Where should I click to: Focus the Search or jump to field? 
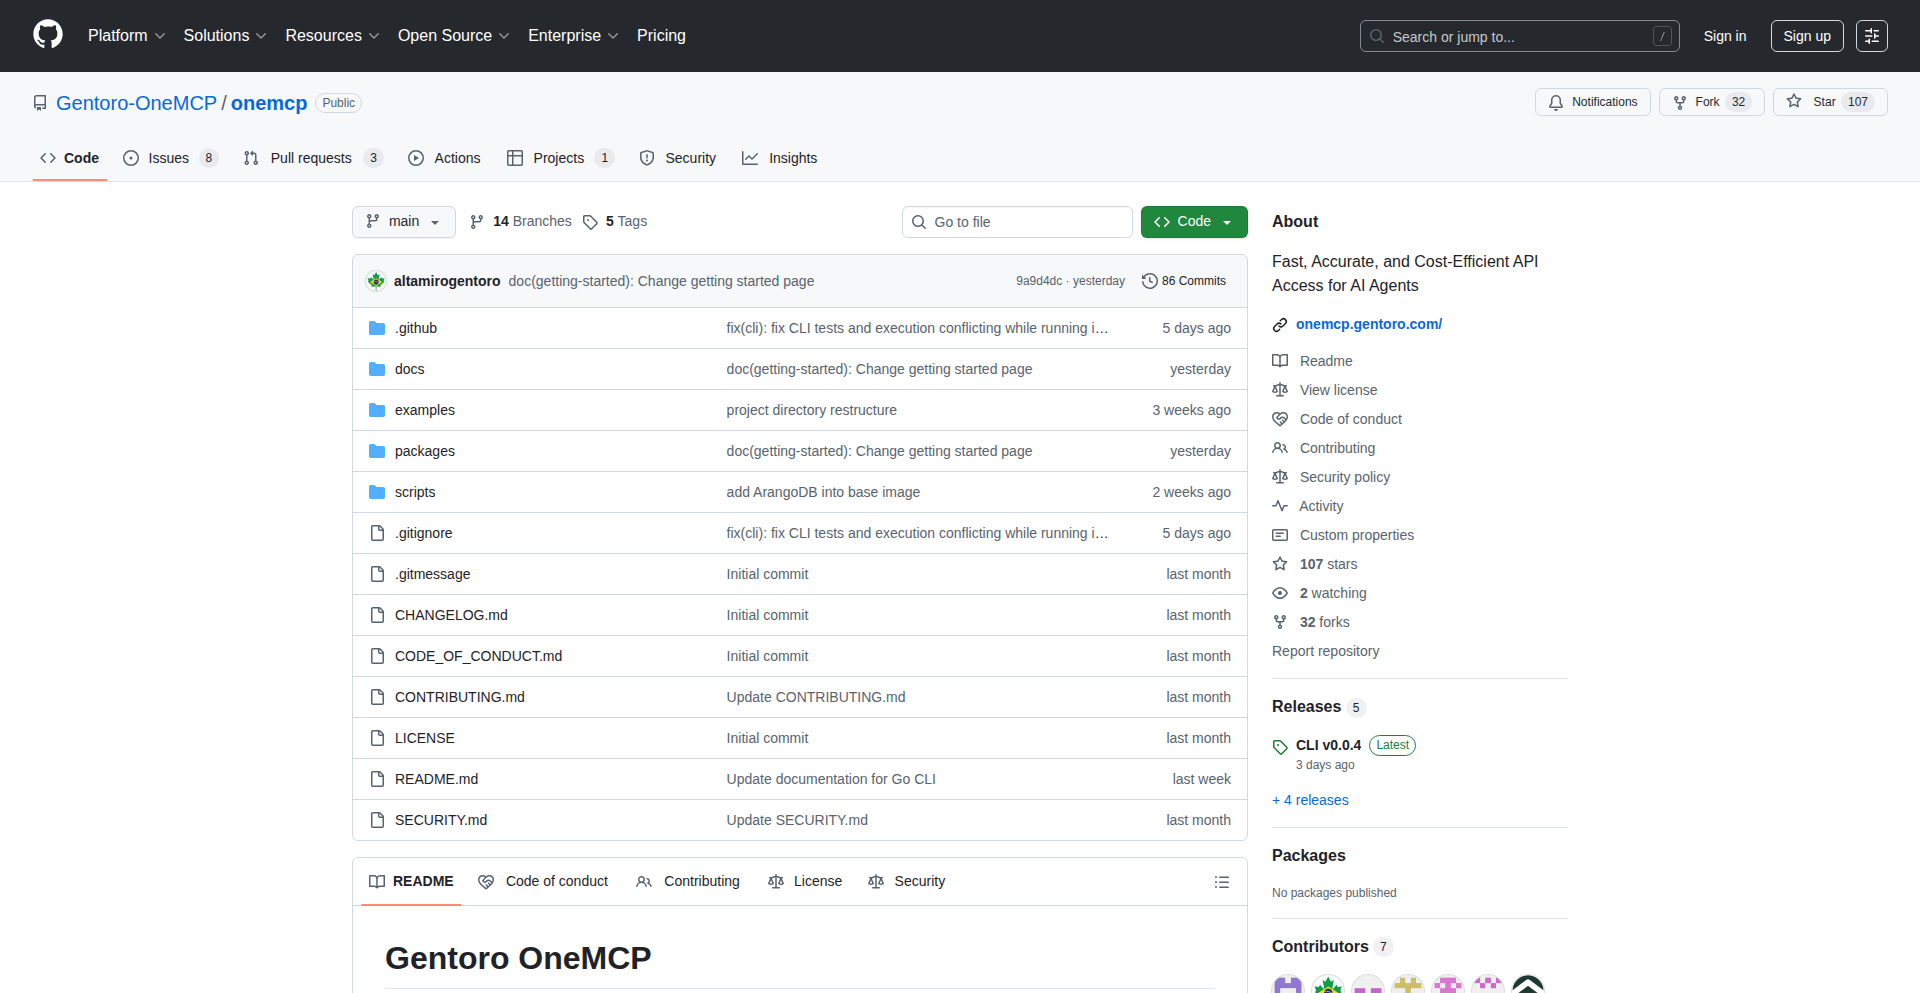[x=1519, y=36]
